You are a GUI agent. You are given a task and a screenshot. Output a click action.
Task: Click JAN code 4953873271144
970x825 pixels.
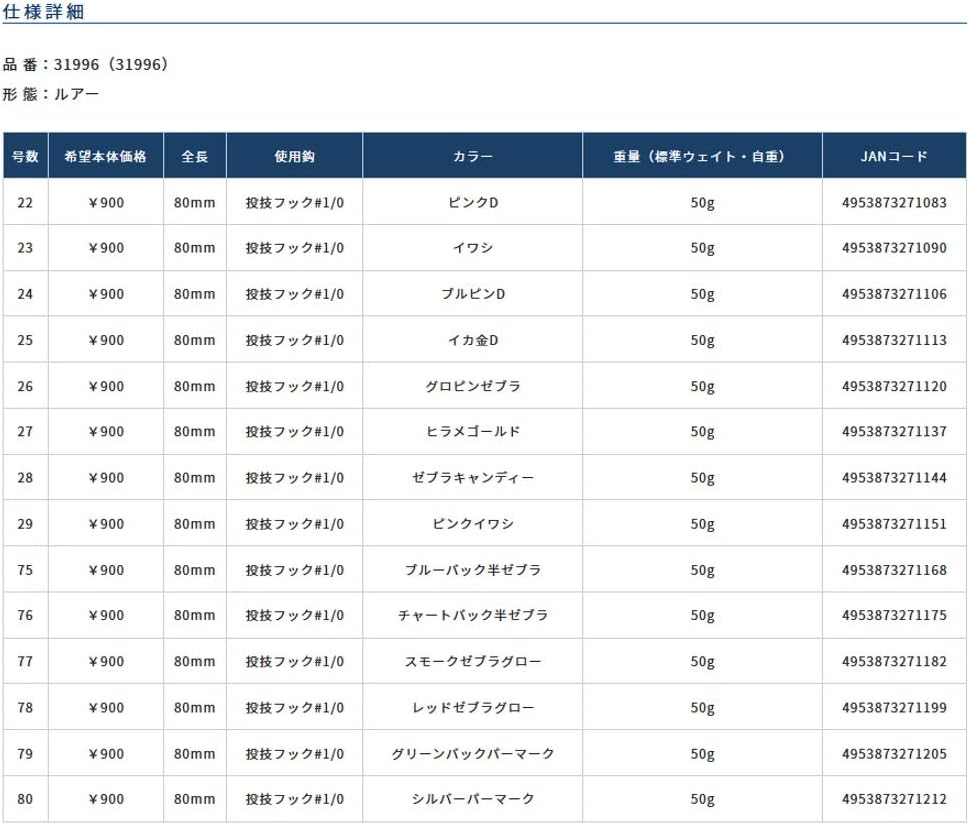click(x=894, y=477)
